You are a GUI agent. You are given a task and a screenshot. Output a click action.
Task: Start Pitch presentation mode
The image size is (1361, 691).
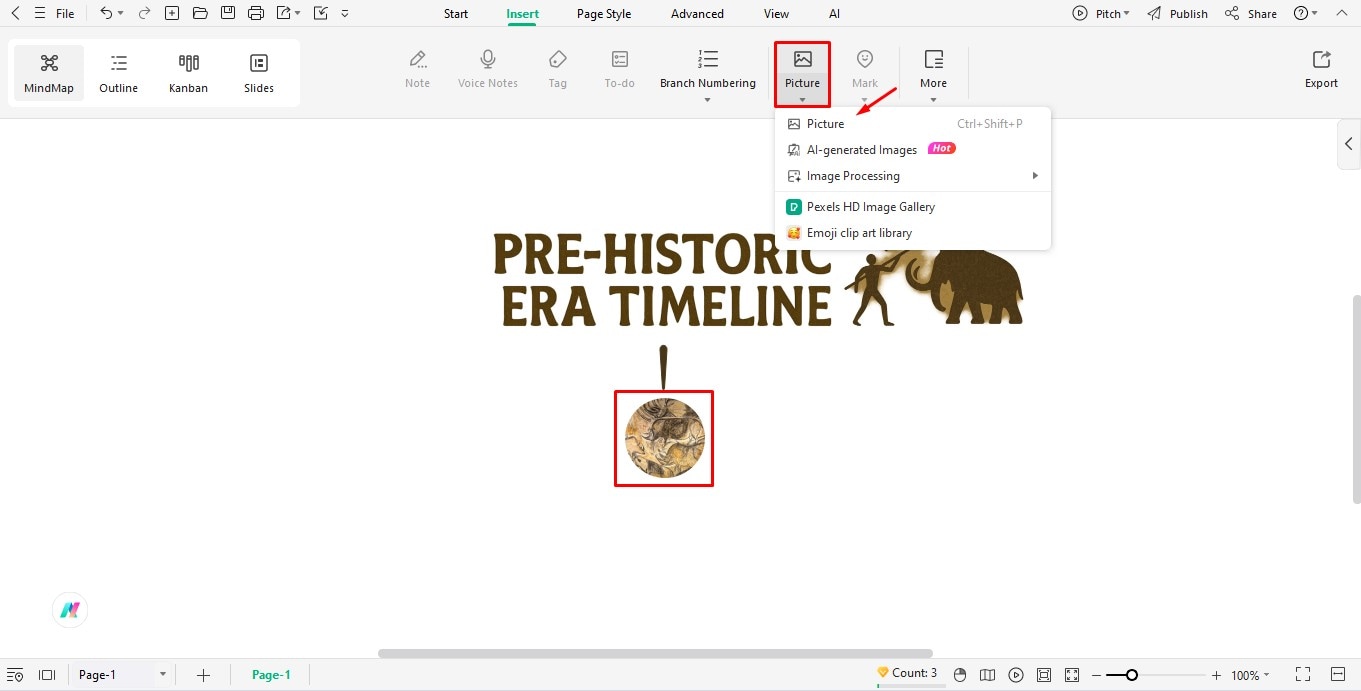tap(1101, 14)
